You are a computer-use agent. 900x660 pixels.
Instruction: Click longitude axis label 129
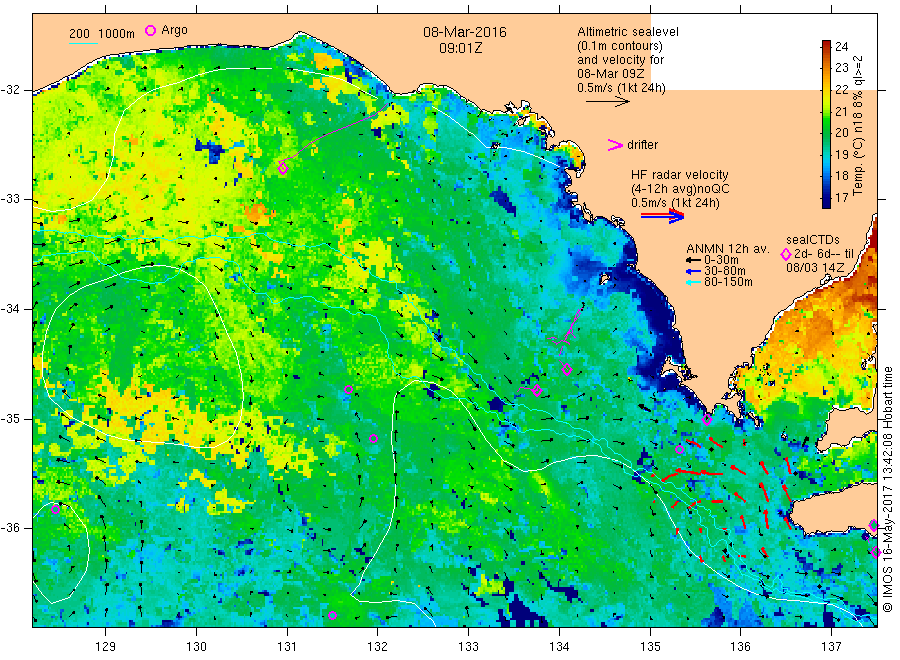(106, 647)
